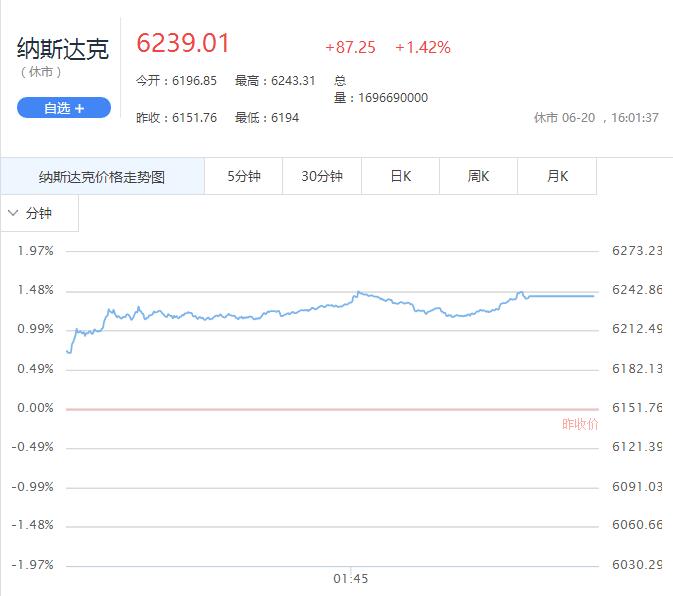Click the 1.97% top axis label
The width and height of the screenshot is (673, 596).
click(x=36, y=251)
